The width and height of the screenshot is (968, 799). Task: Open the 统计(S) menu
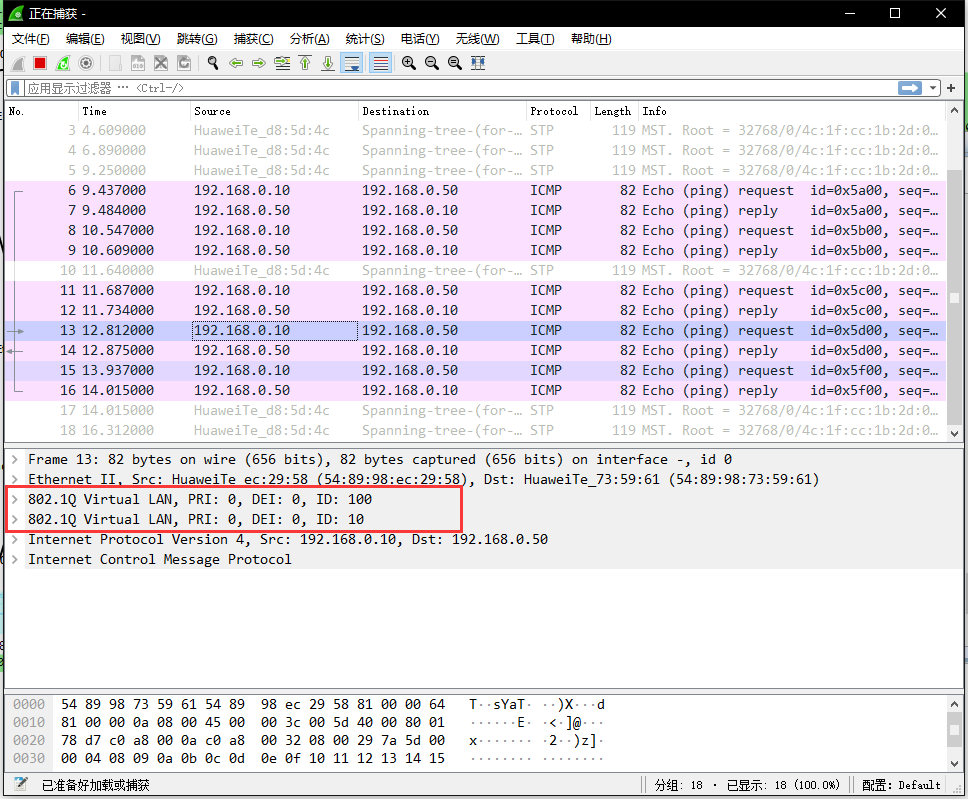click(x=365, y=39)
